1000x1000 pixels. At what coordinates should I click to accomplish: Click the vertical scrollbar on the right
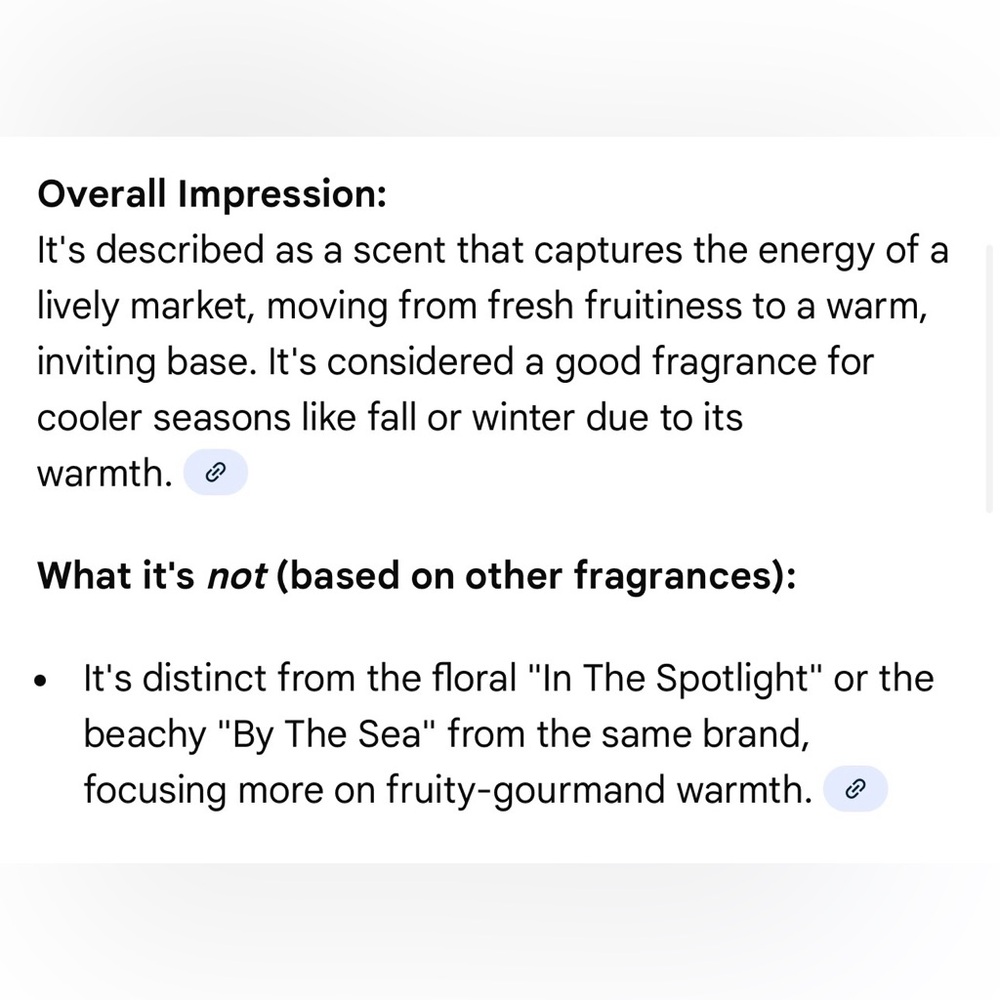coord(989,379)
